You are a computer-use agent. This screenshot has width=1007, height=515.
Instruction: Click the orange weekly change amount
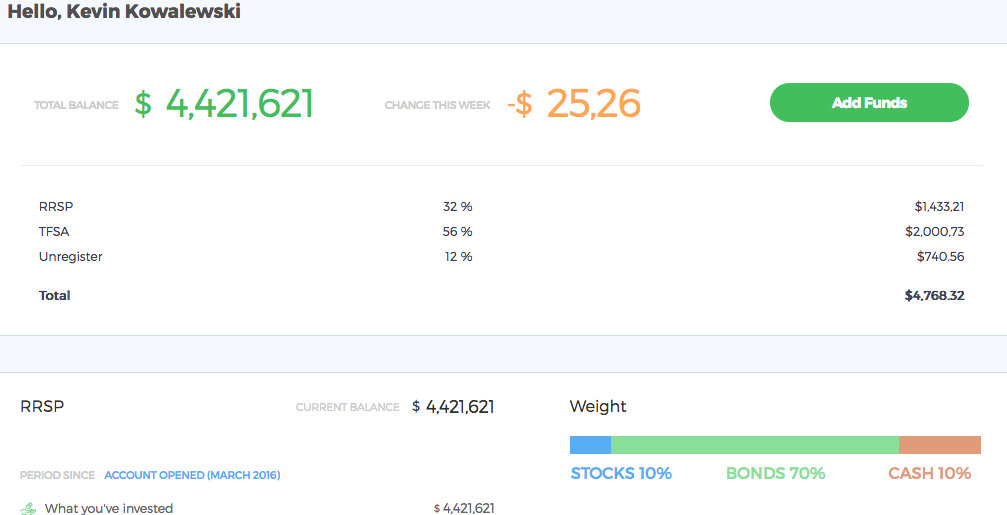574,103
